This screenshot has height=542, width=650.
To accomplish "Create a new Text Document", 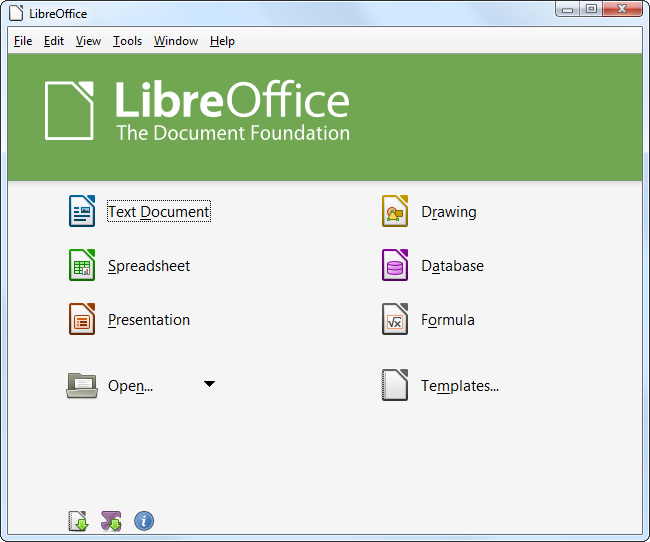I will coord(159,211).
